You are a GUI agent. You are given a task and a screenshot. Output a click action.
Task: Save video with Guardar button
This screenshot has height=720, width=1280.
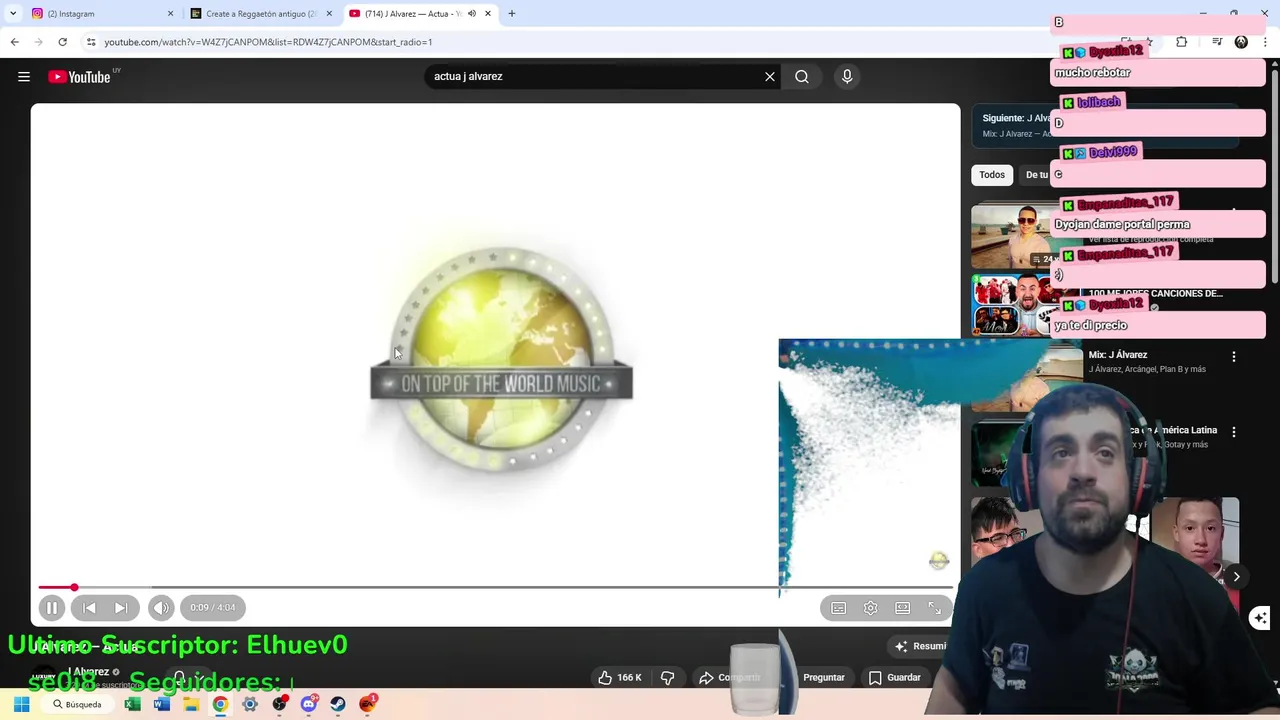(x=895, y=677)
